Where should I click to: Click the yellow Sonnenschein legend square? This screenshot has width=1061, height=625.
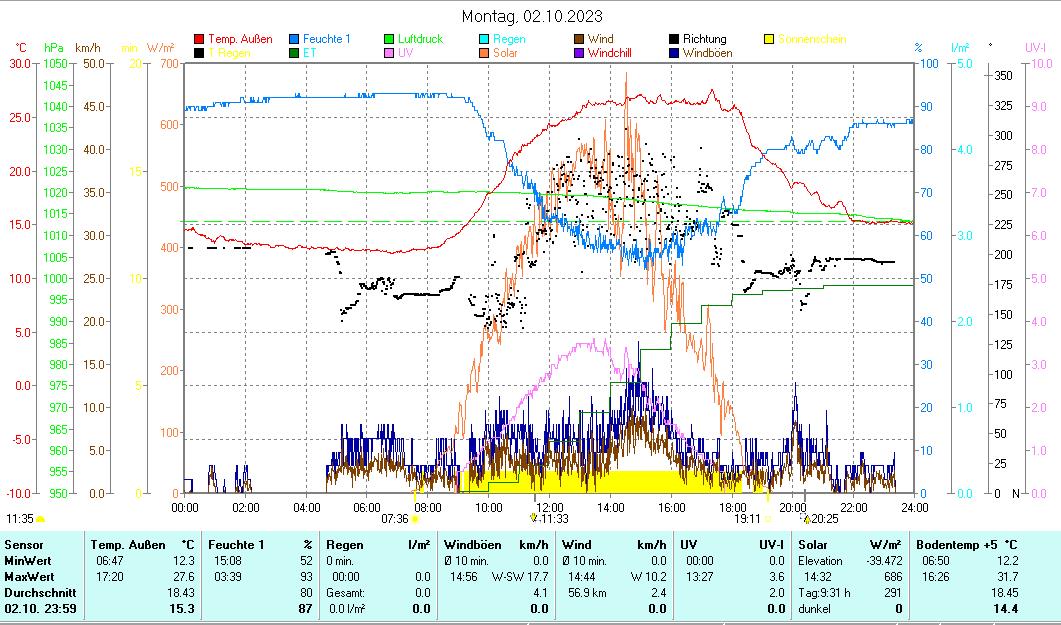click(769, 39)
